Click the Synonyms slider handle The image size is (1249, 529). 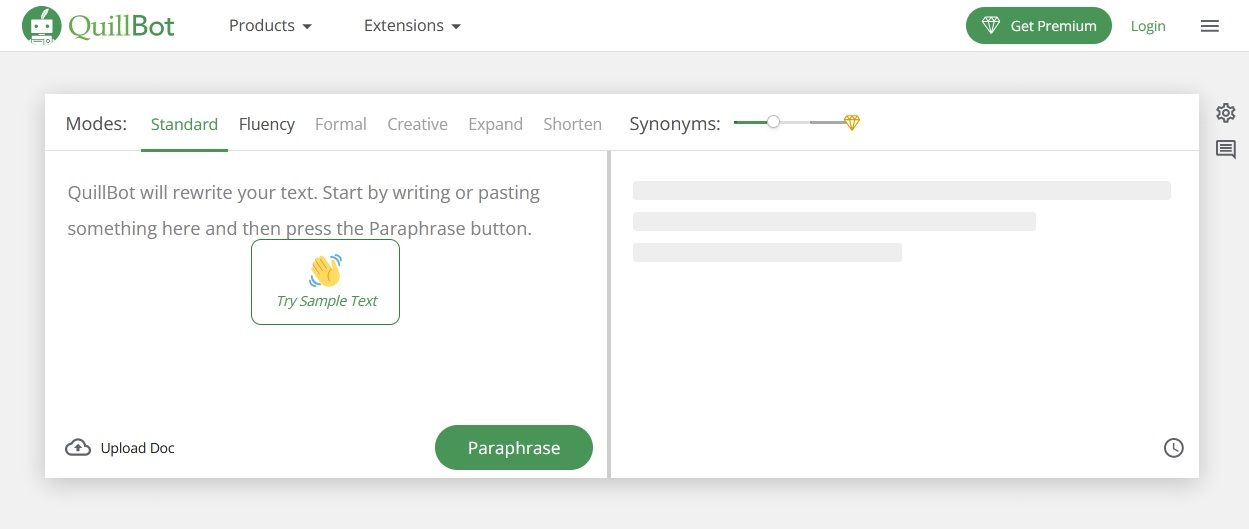[773, 122]
